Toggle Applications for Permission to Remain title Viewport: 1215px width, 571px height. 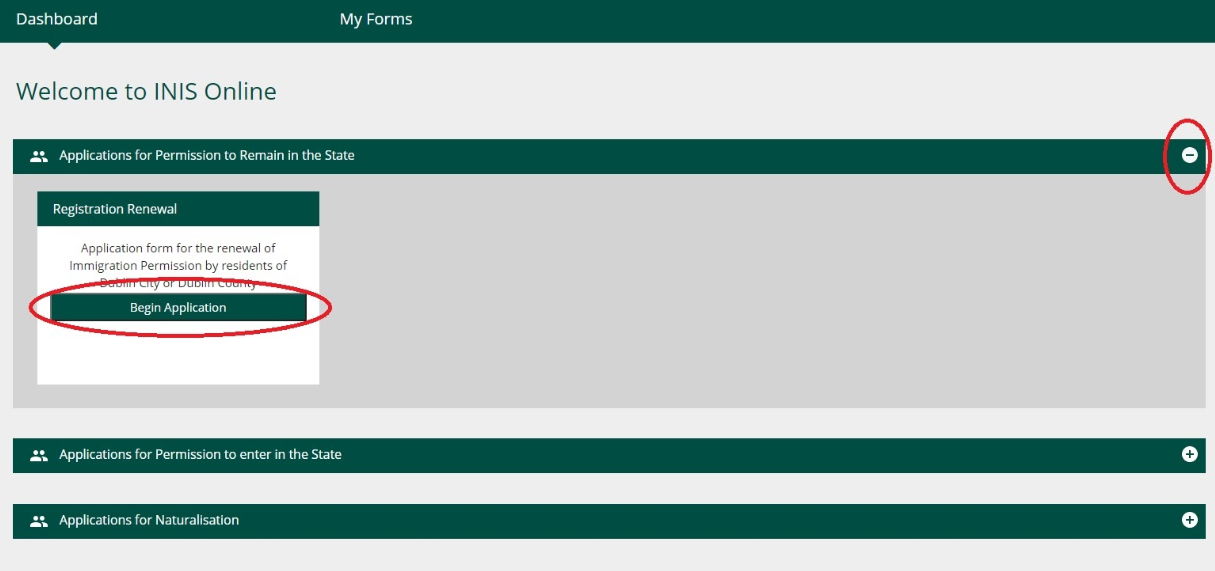click(207, 155)
